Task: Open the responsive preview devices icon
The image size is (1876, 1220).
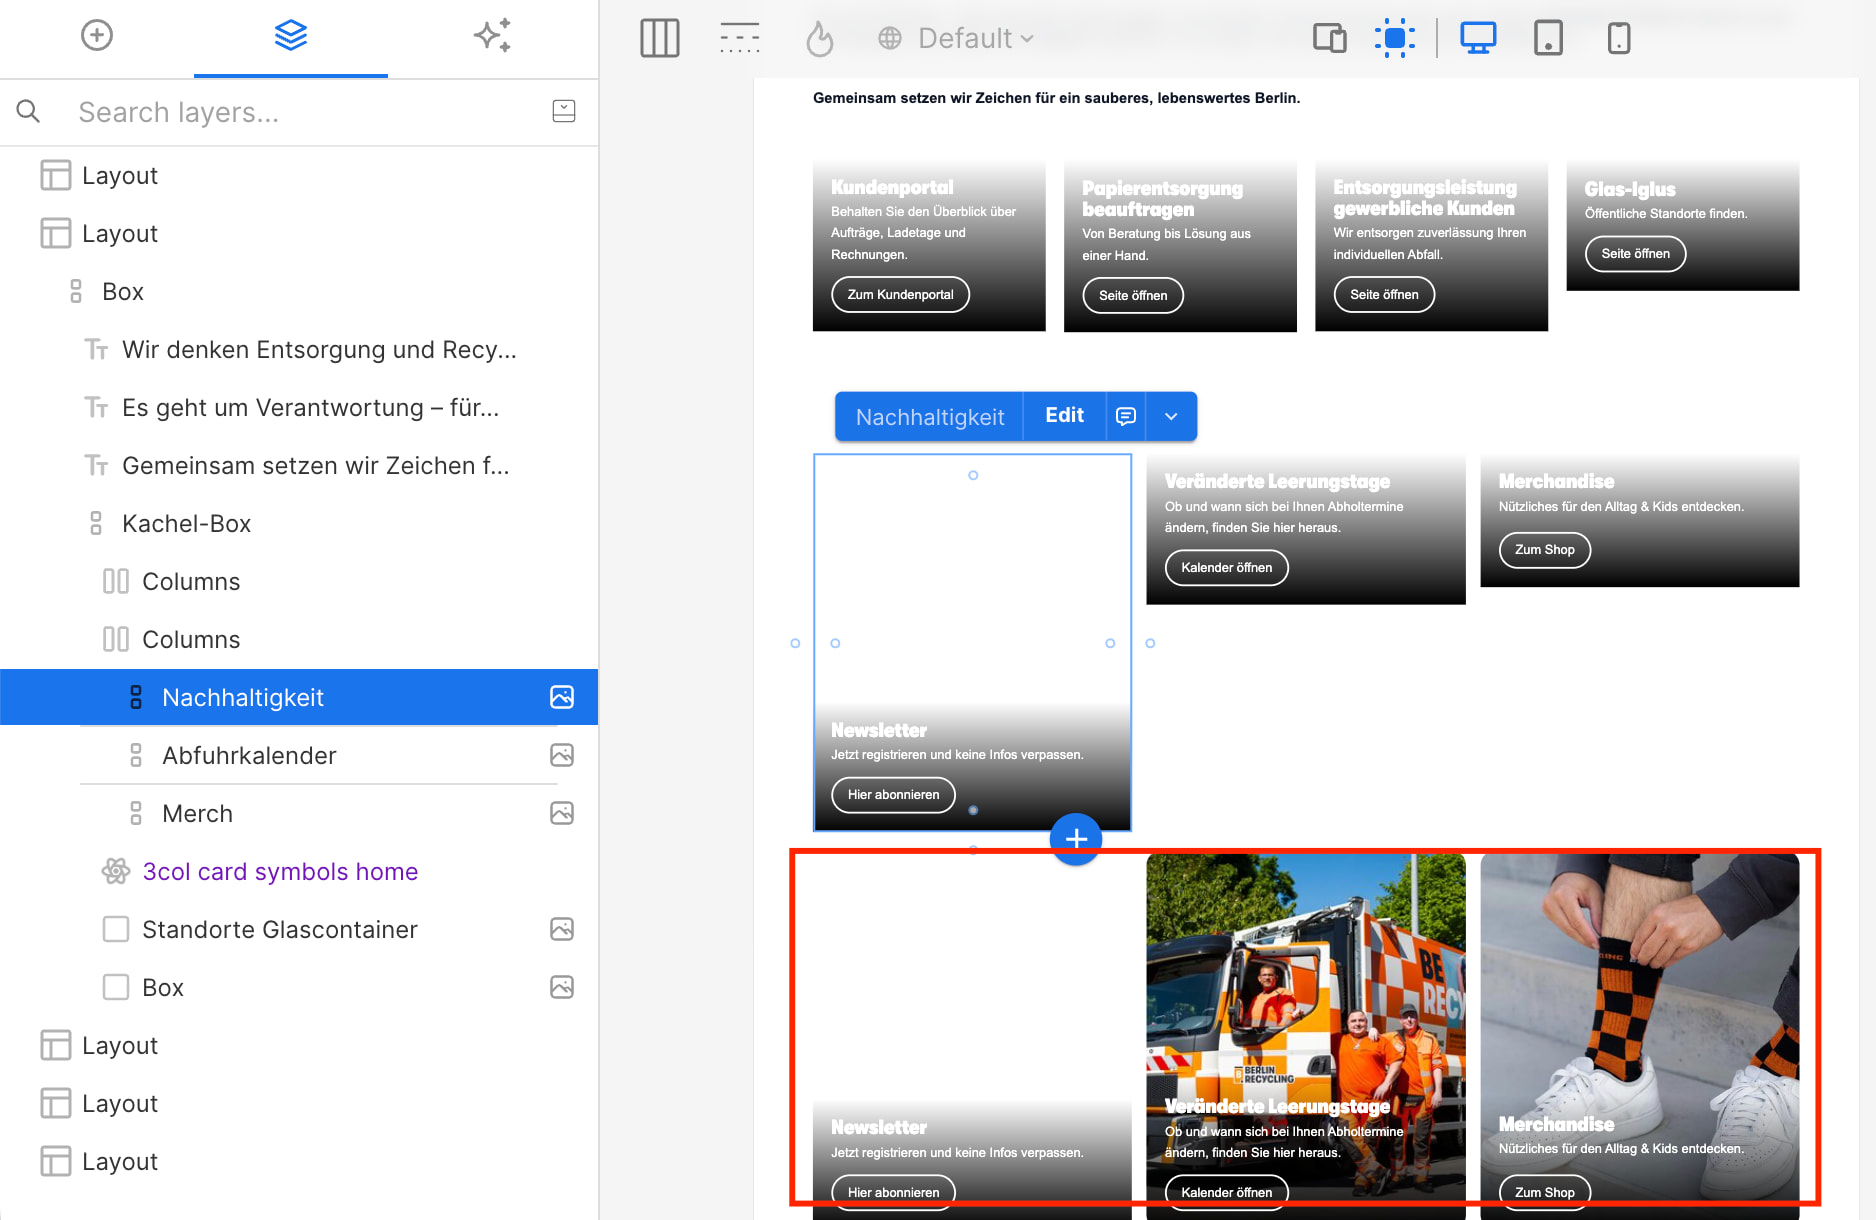Action: [x=1330, y=38]
